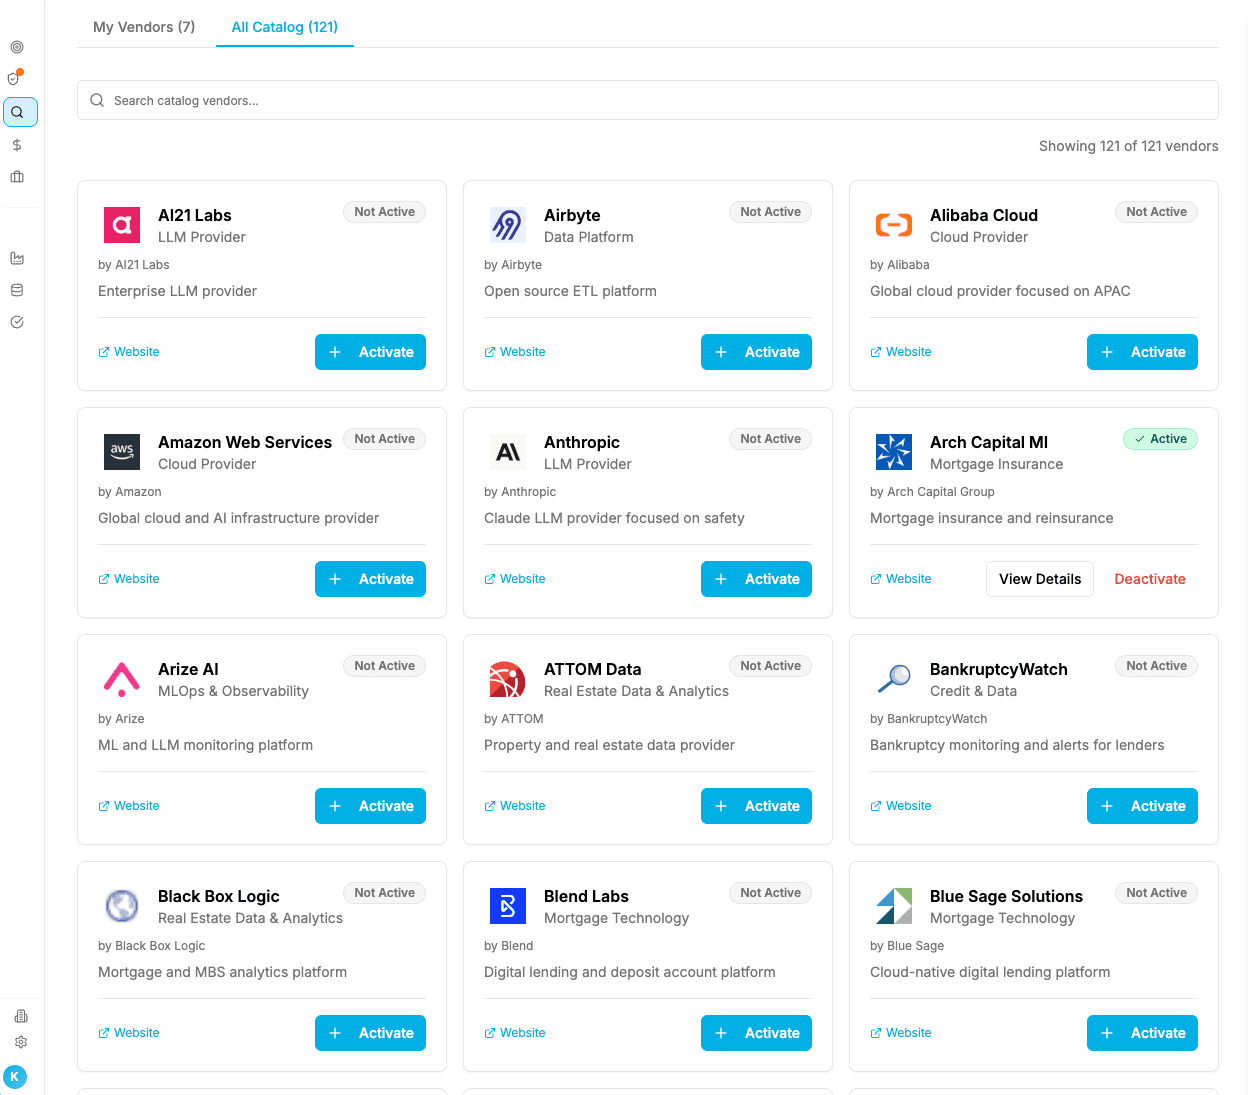Viewport: 1248px width, 1095px height.
Task: Open the shield icon with orange notification dot
Action: [15, 78]
